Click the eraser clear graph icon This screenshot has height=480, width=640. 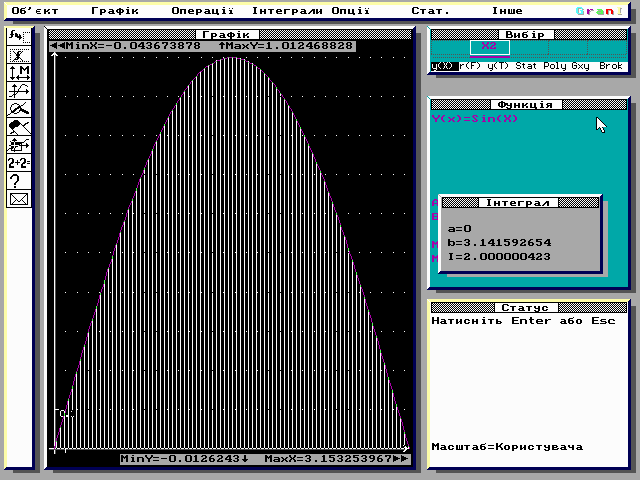[19, 127]
